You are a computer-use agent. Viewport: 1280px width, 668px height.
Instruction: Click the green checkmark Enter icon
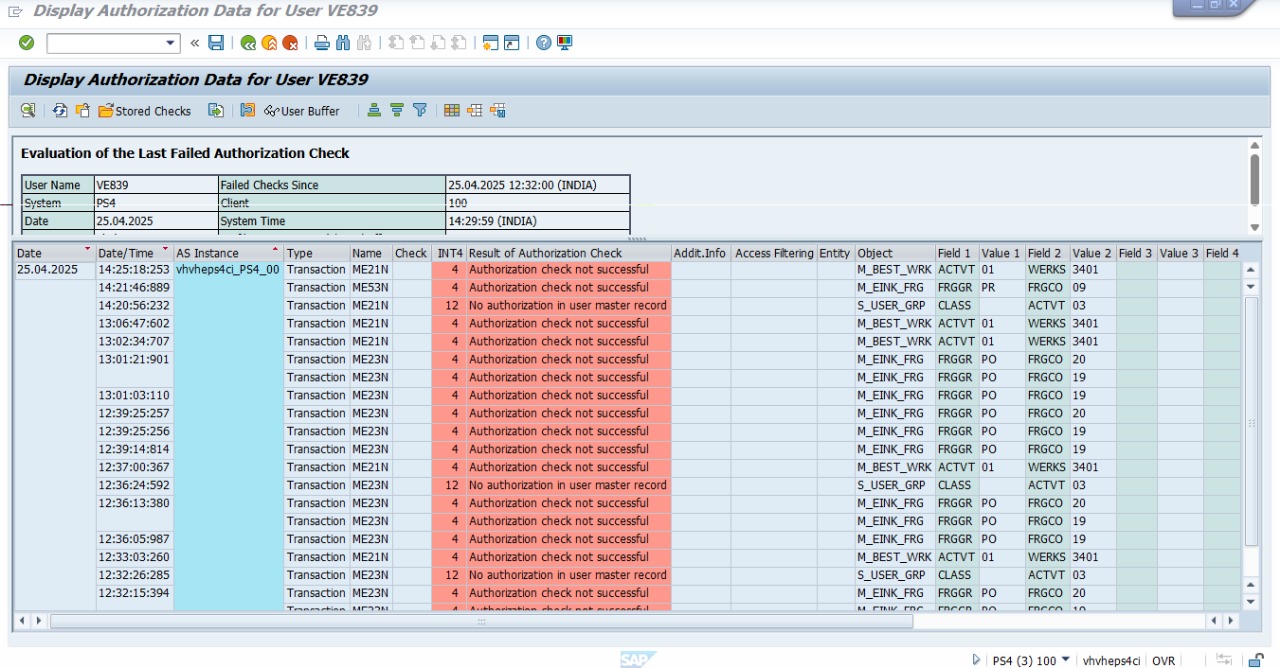(x=27, y=43)
